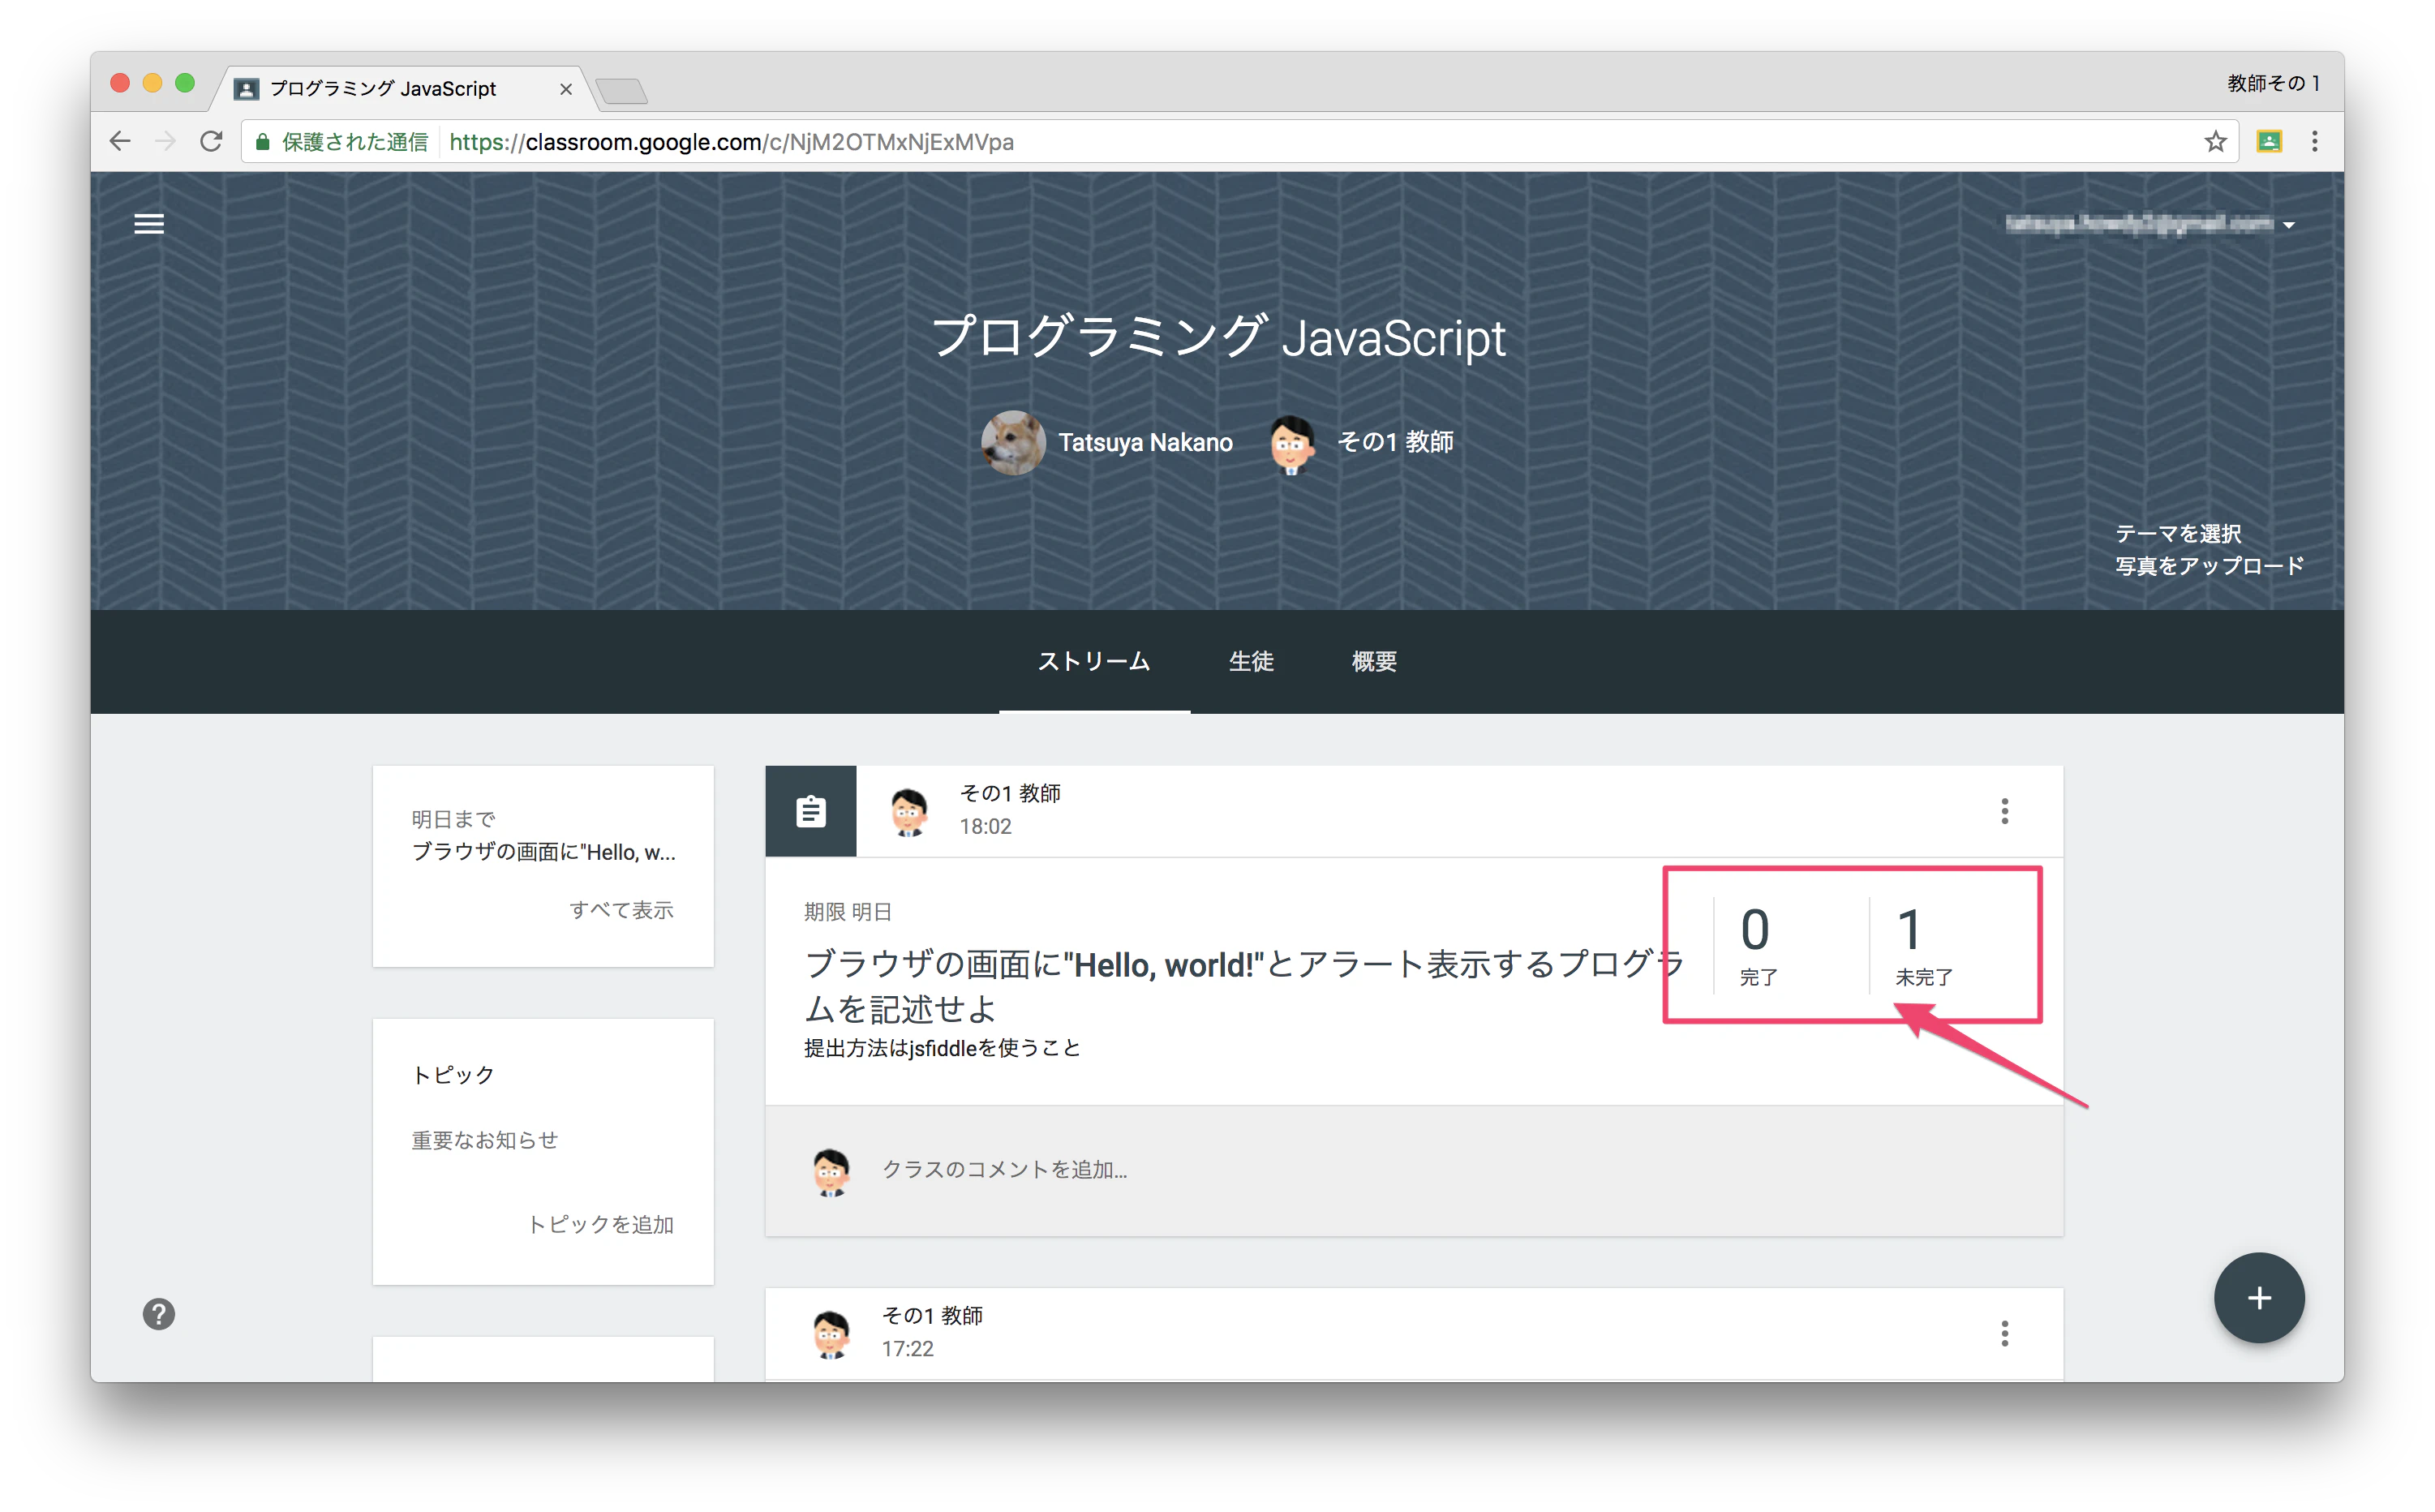
Task: Click the 提出方法はjsfiddleを使うこと description text
Action: 942,1048
